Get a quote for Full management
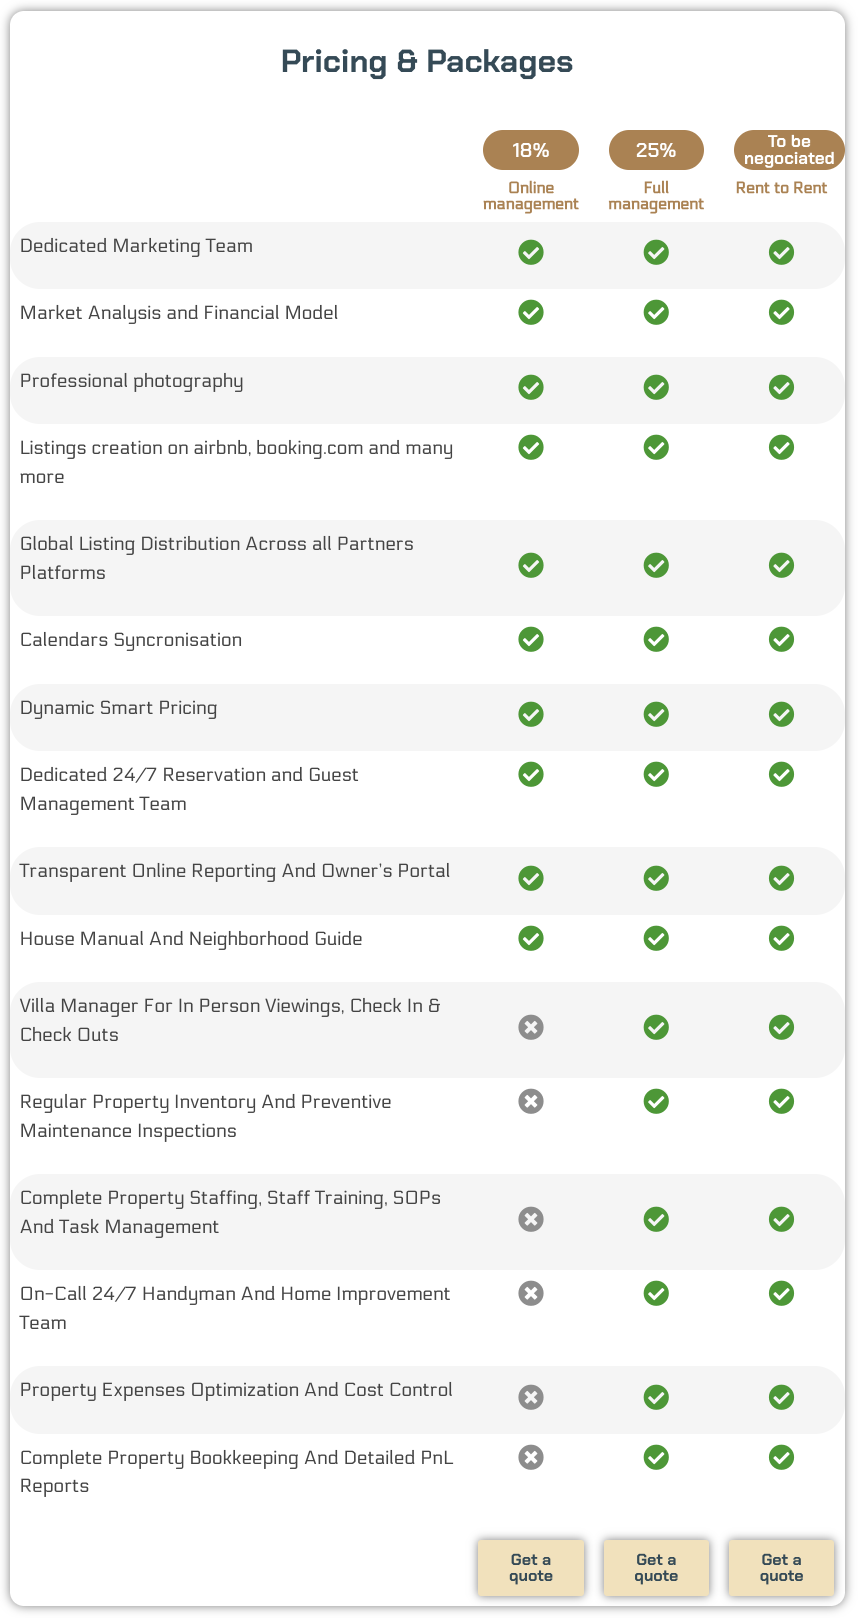 pyautogui.click(x=656, y=1567)
